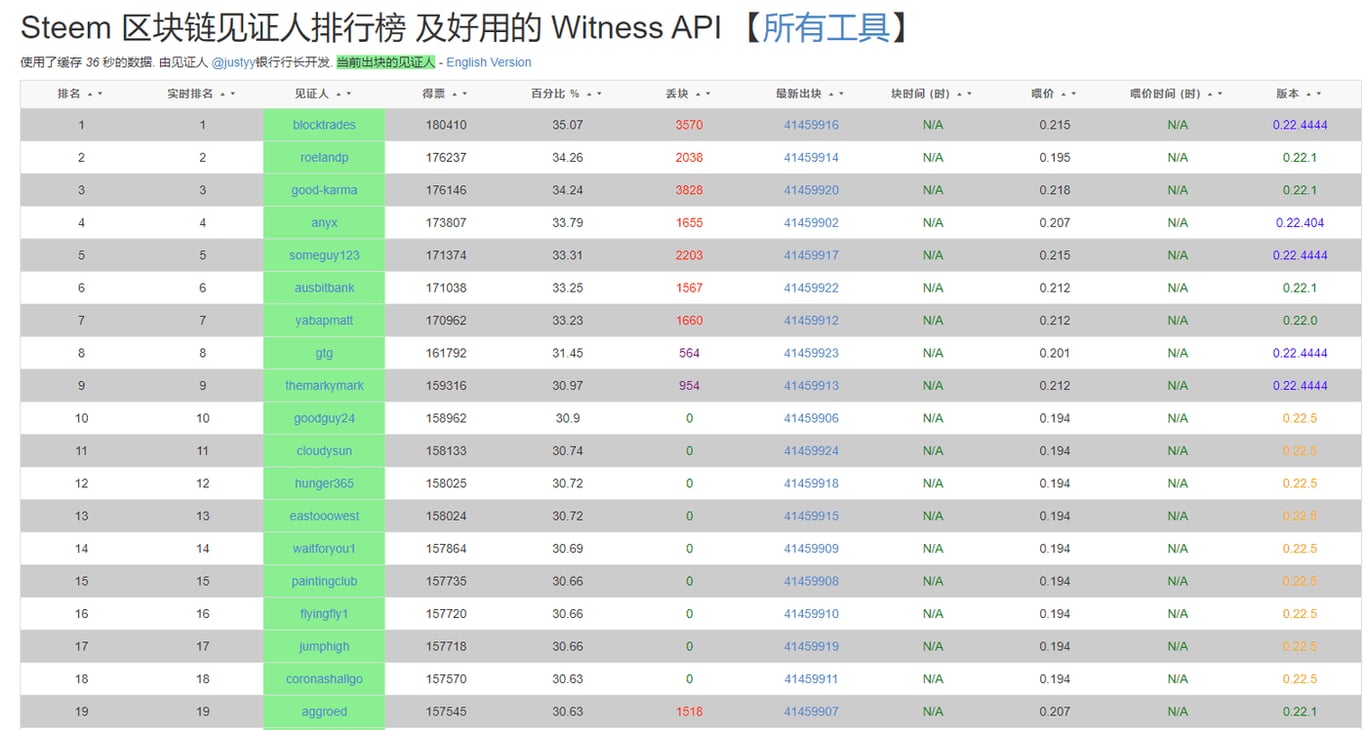The height and width of the screenshot is (730, 1366).
Task: Open witness blocktrades link
Action: [324, 125]
